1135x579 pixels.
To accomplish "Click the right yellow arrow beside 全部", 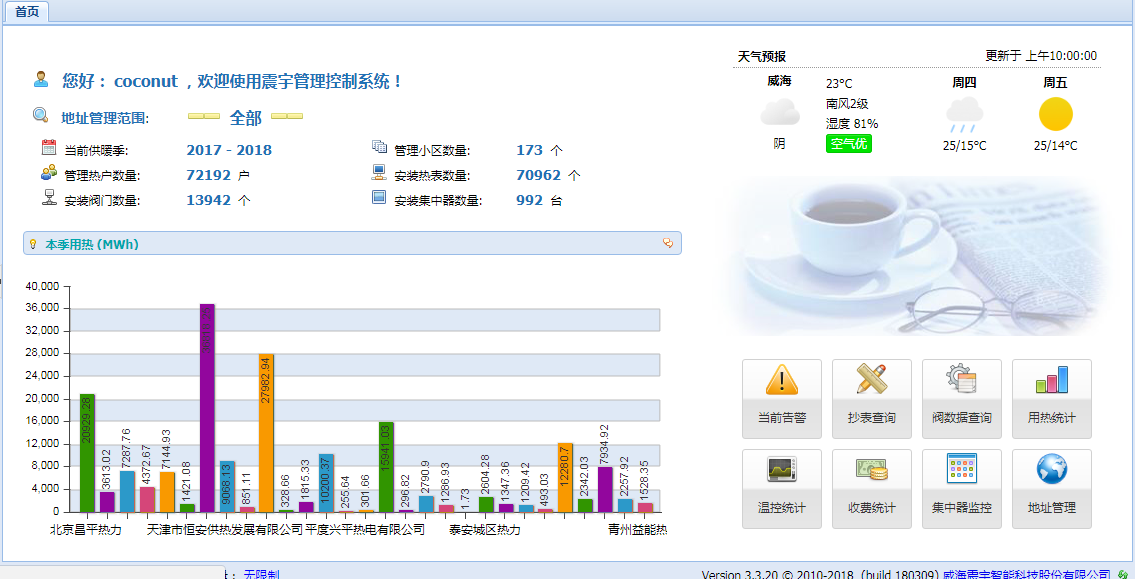I will click(288, 114).
